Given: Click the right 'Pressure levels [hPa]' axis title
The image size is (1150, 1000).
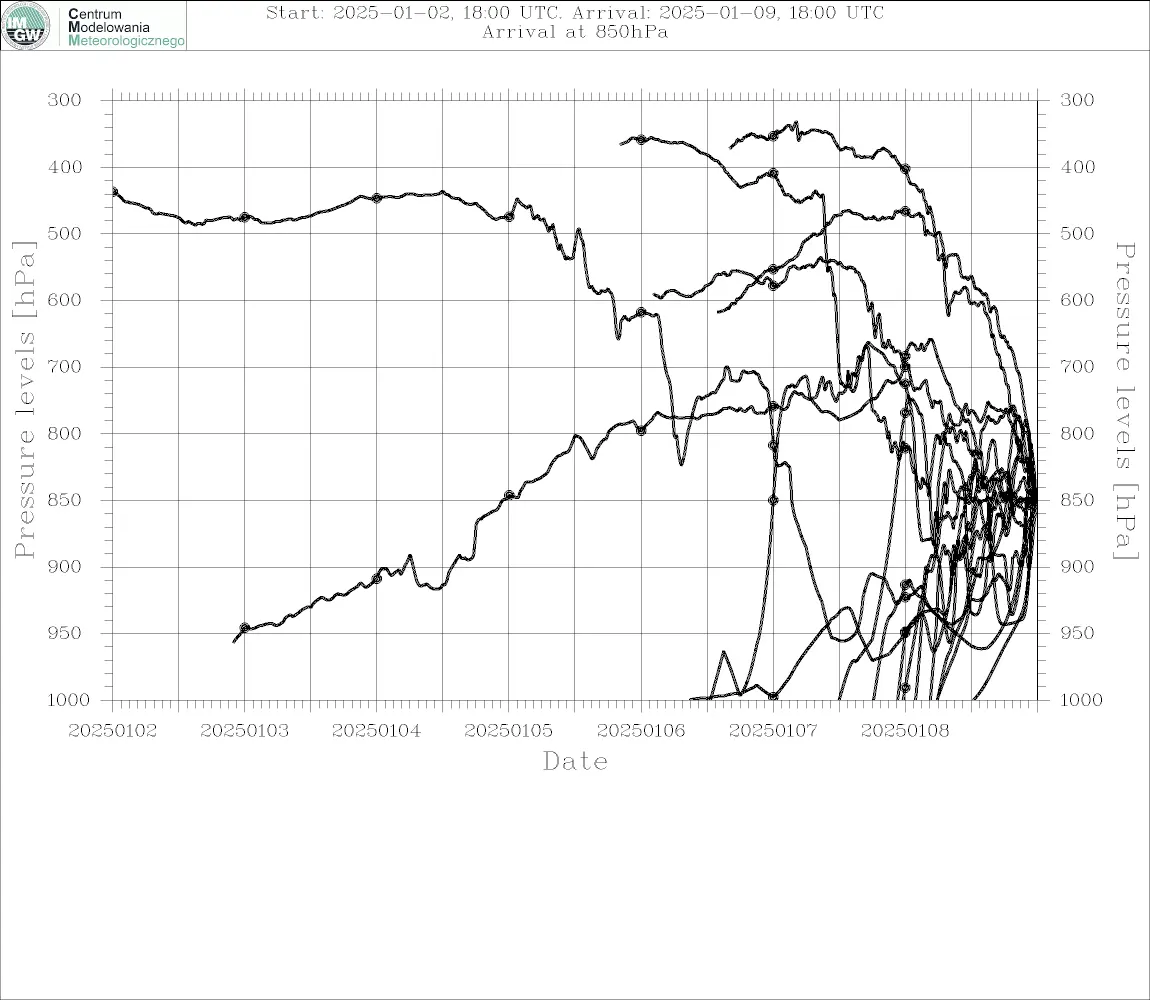Looking at the screenshot, I should tap(1125, 401).
